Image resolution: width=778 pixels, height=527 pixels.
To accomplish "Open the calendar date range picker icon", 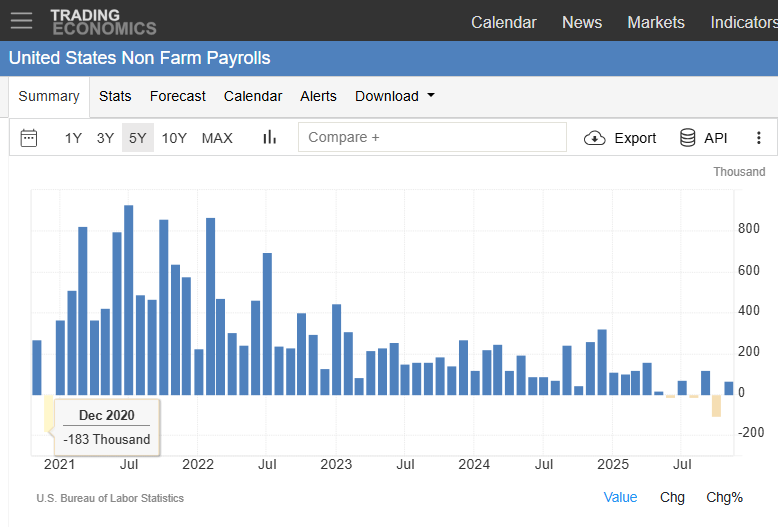I will pos(29,137).
